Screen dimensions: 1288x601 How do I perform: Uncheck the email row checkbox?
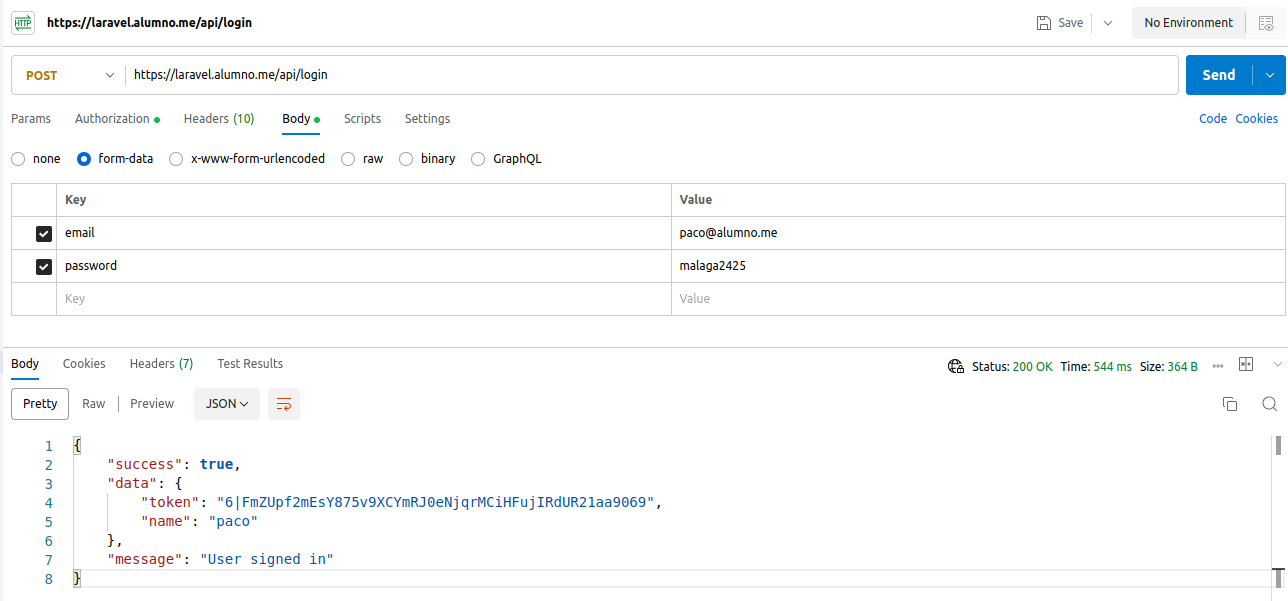click(x=44, y=234)
